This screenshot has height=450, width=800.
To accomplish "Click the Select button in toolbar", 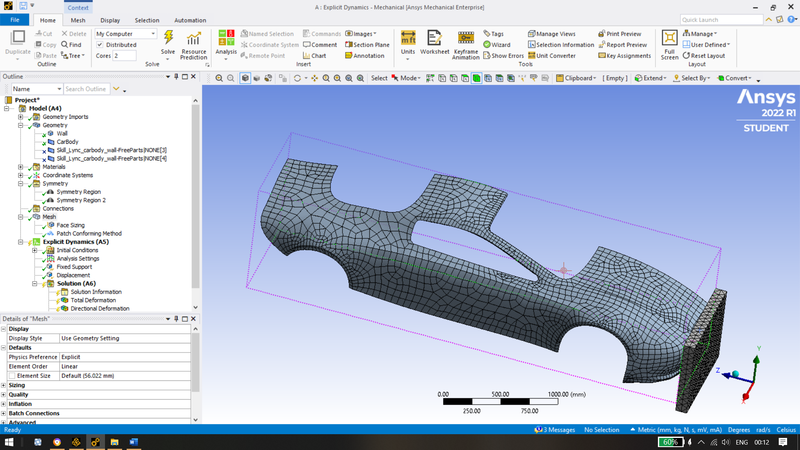I will coord(379,78).
